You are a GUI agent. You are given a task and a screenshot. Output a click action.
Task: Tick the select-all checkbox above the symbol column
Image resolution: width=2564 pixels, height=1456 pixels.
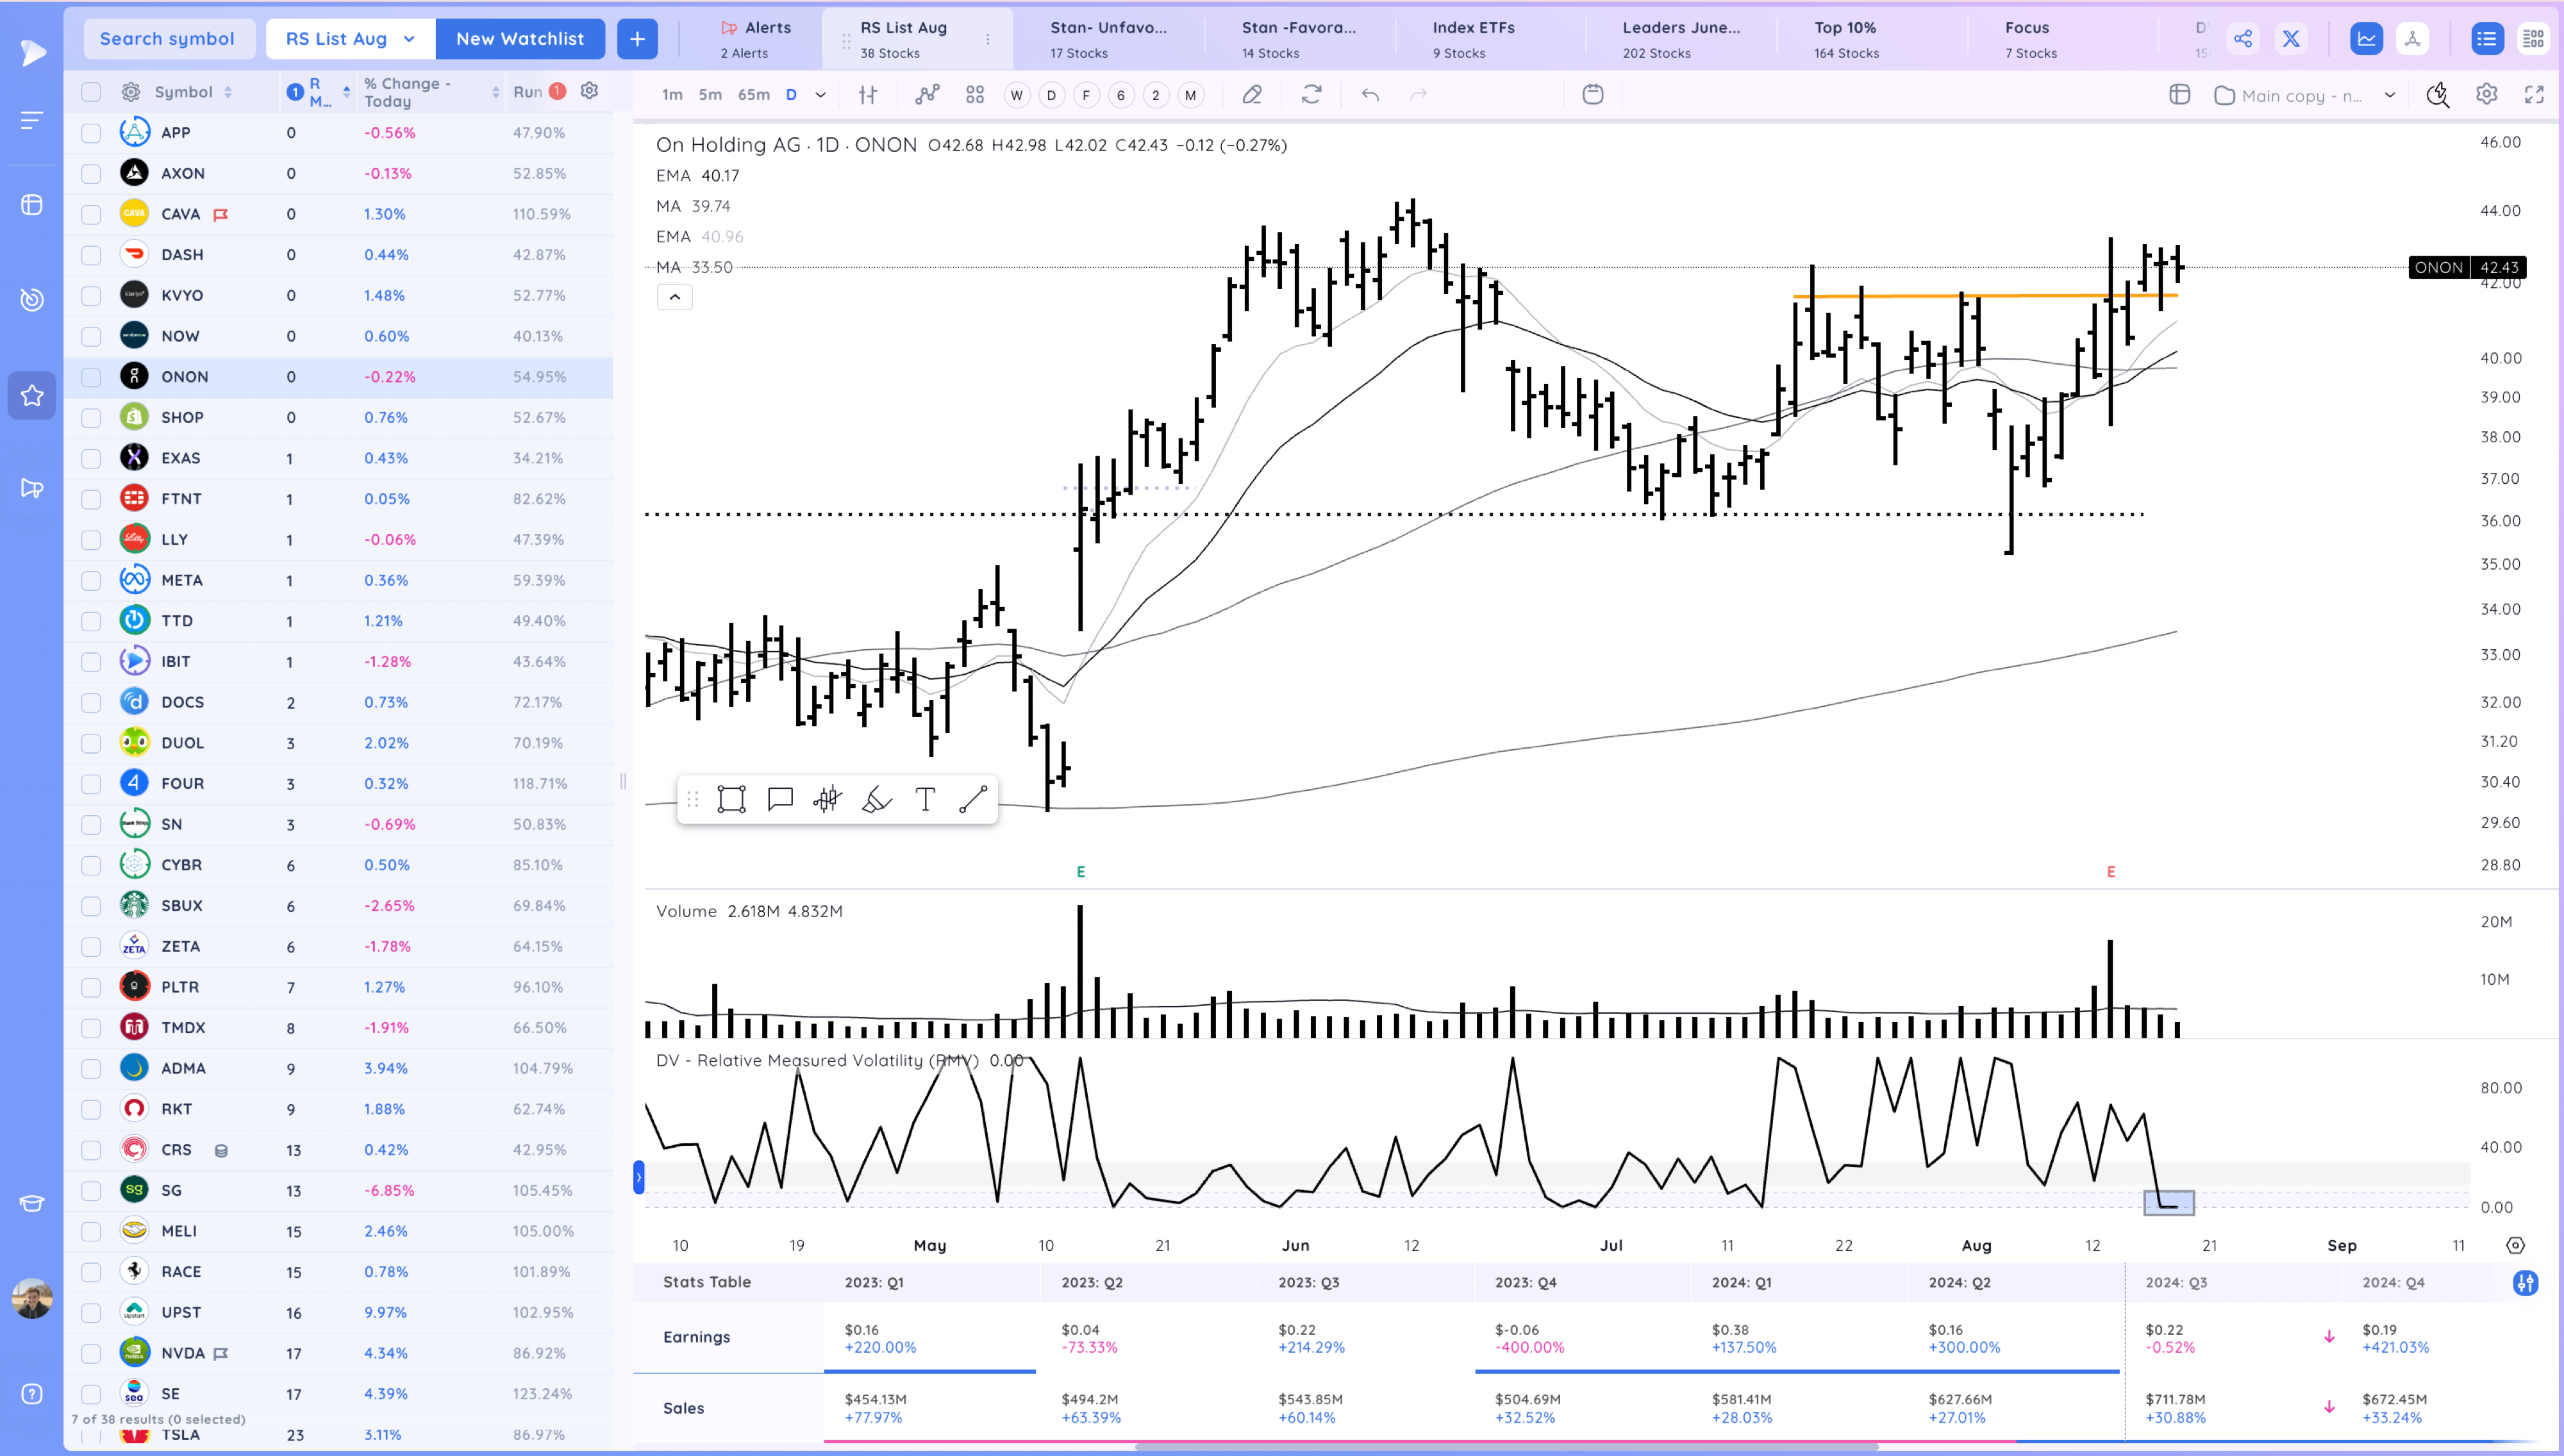pos(91,91)
